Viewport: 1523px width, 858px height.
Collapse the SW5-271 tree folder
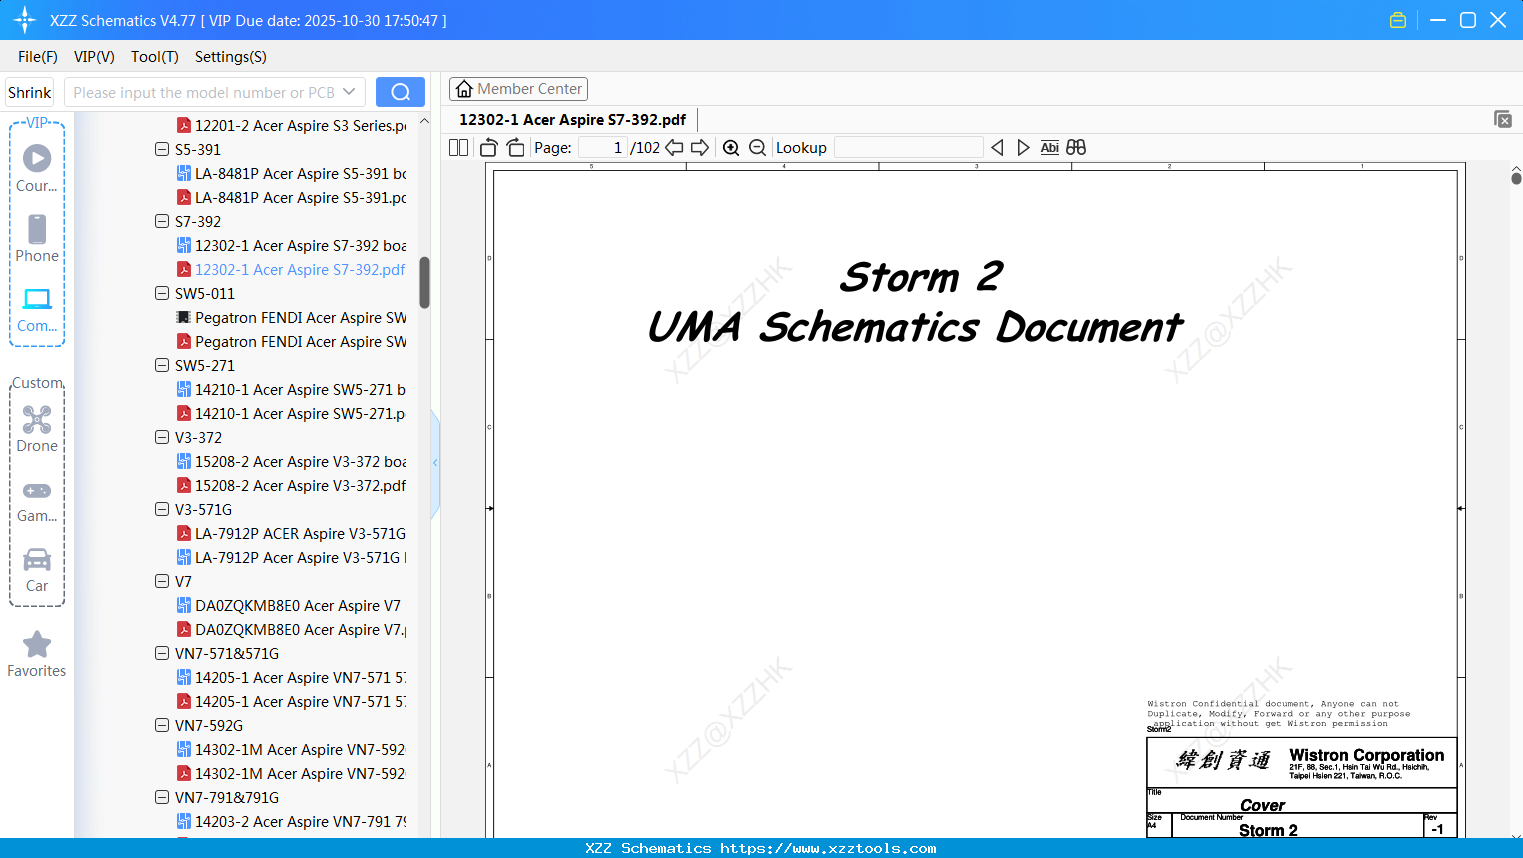click(162, 365)
